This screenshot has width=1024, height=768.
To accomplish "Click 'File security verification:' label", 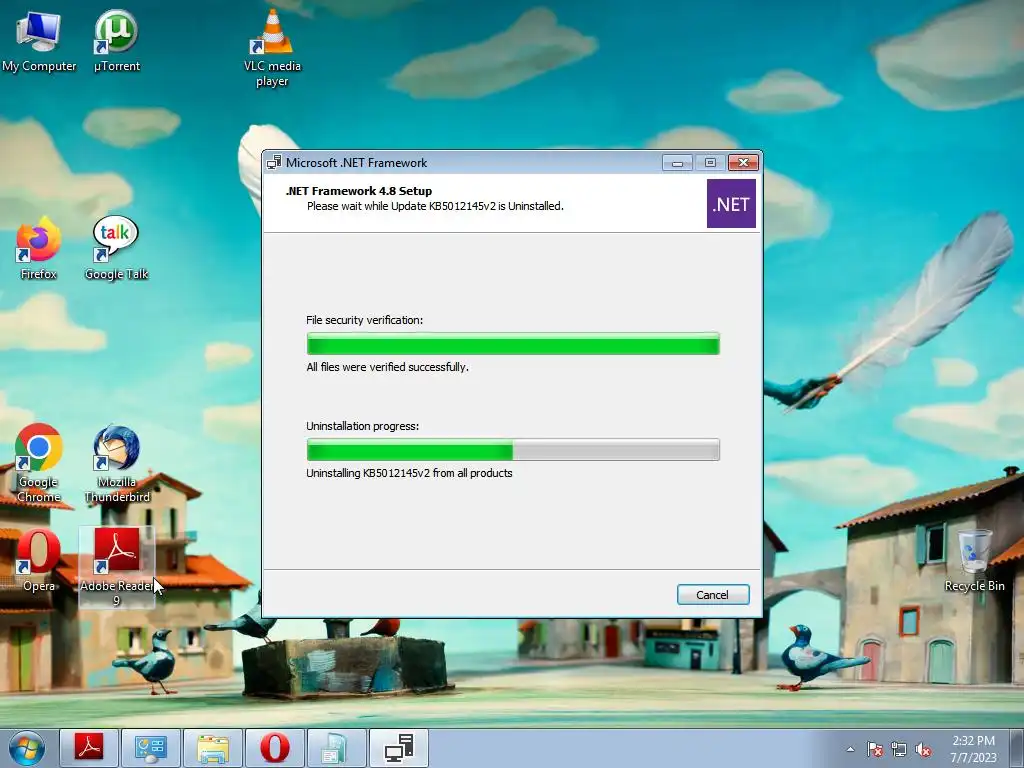I will coord(364,320).
